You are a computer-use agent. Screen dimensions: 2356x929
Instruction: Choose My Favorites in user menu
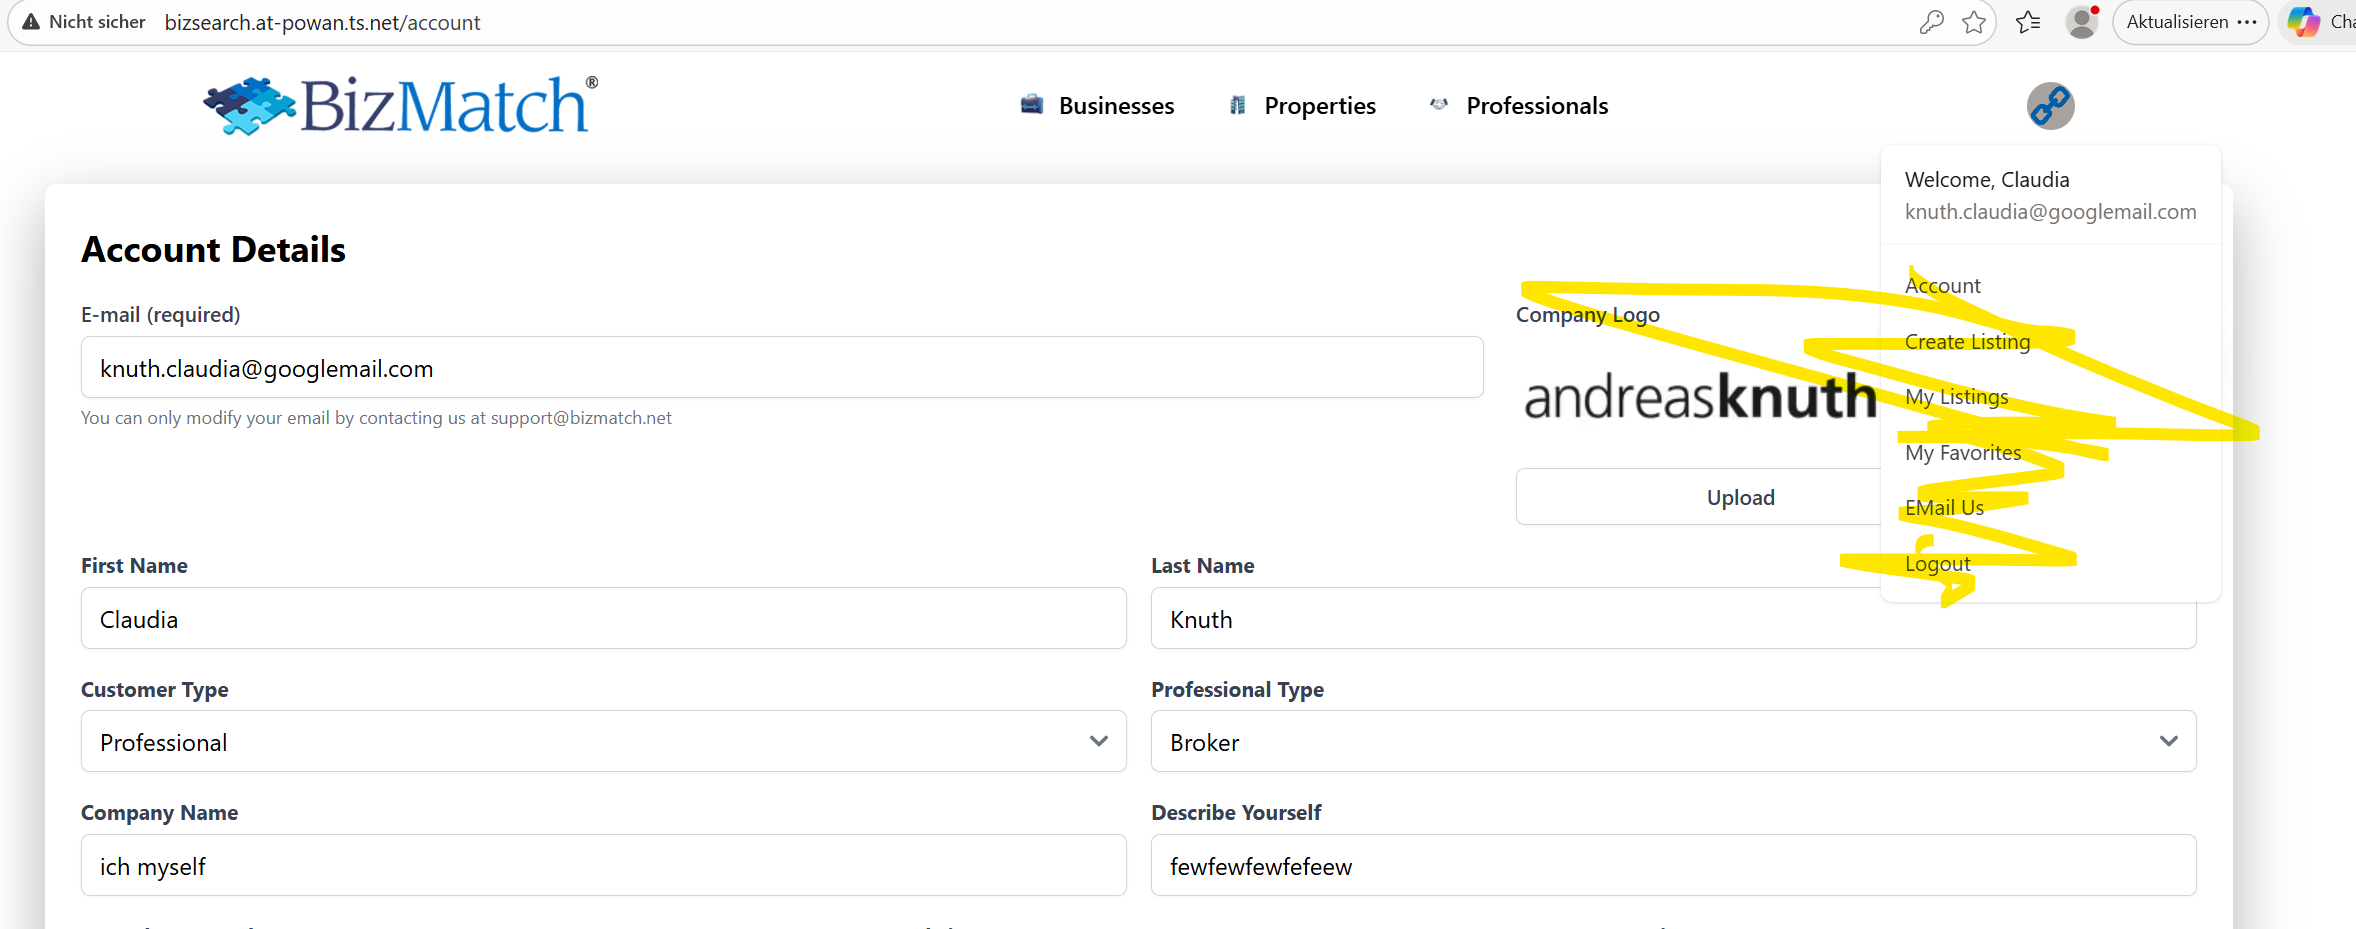coord(1962,453)
